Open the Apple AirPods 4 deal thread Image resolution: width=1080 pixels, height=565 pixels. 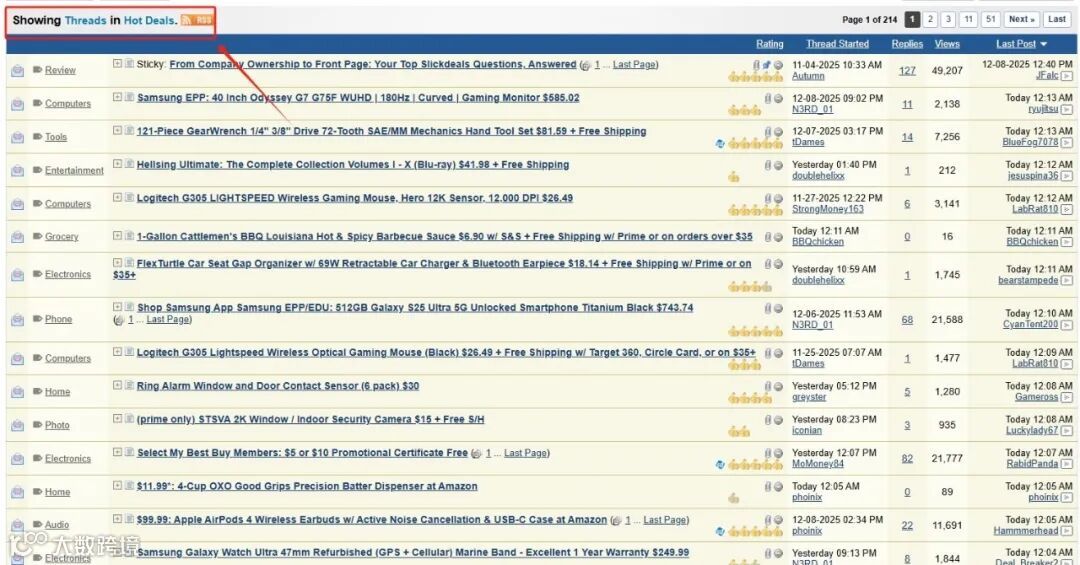[x=372, y=520]
